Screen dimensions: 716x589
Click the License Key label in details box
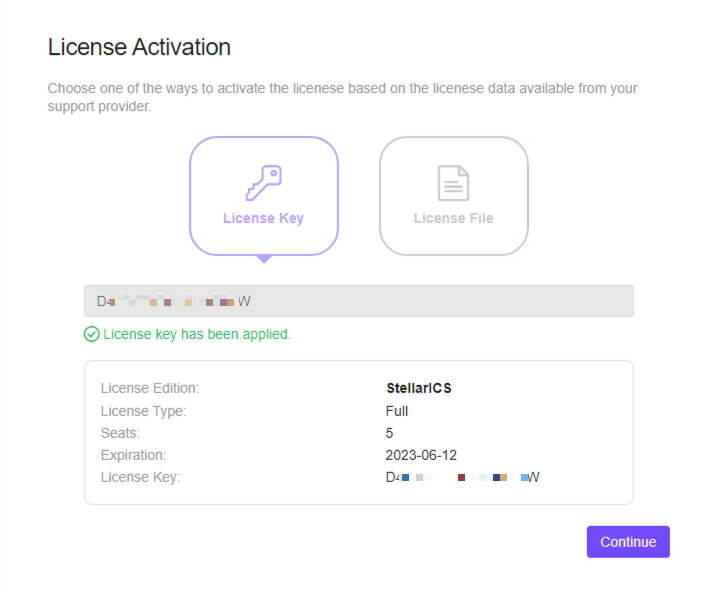pyautogui.click(x=141, y=477)
